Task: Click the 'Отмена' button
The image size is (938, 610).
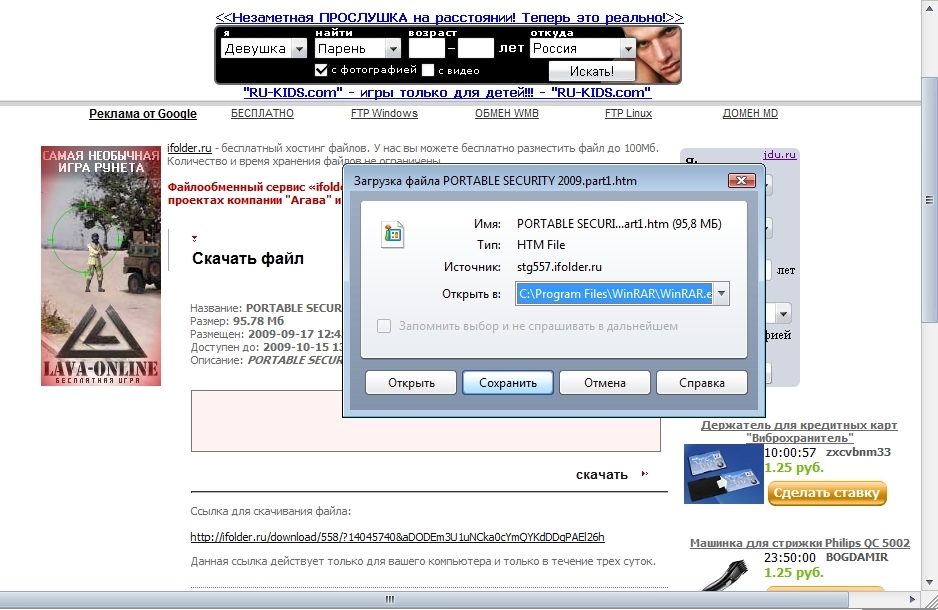Action: click(x=605, y=383)
